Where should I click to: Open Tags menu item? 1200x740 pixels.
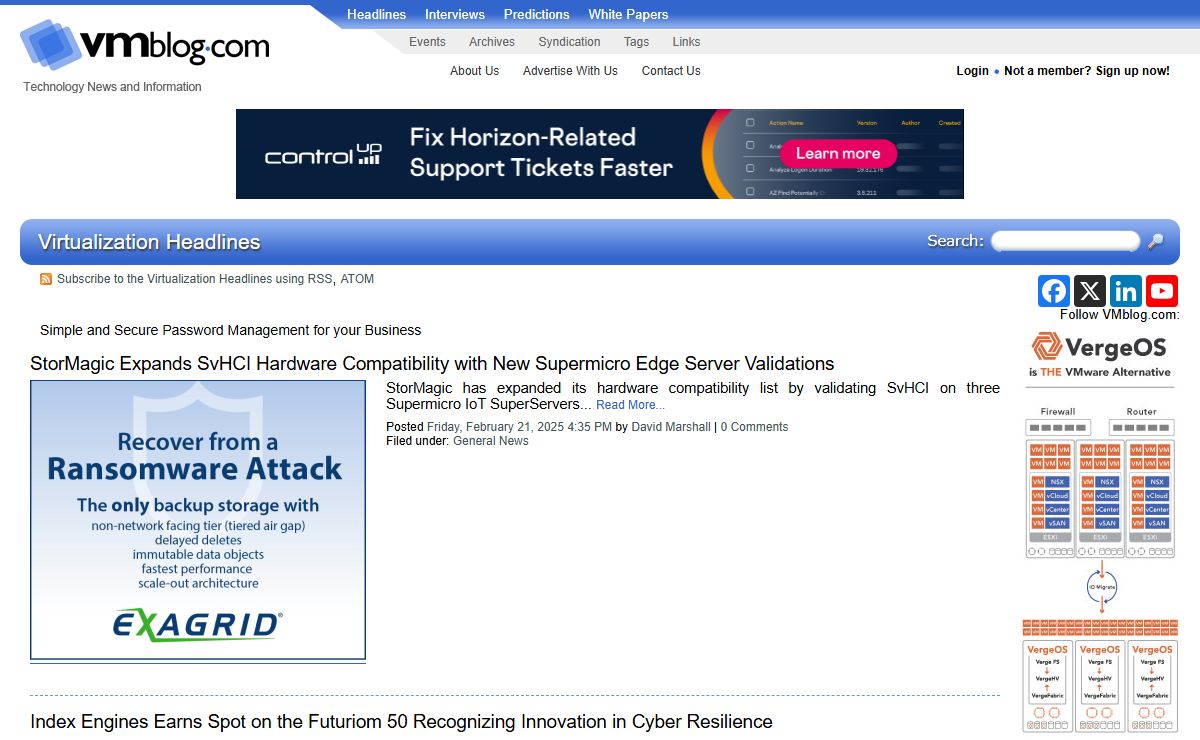tap(636, 42)
